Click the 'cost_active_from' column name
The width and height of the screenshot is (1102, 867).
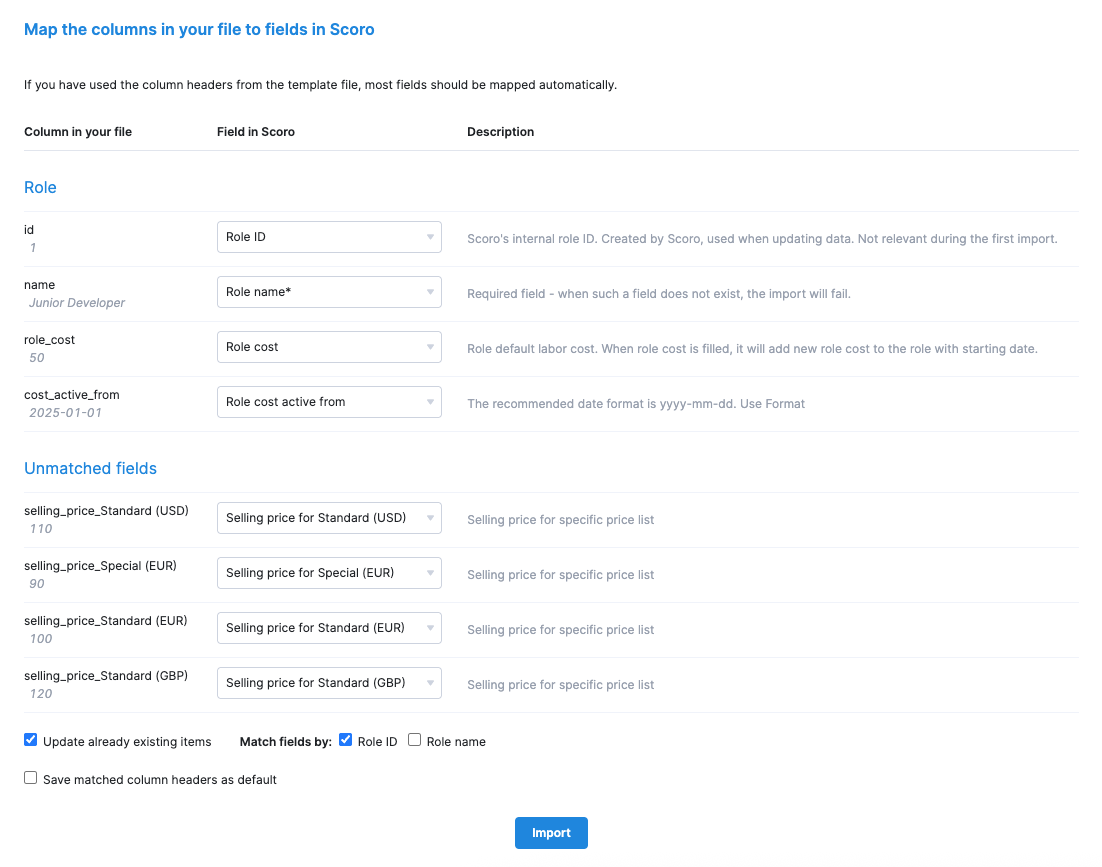[72, 395]
